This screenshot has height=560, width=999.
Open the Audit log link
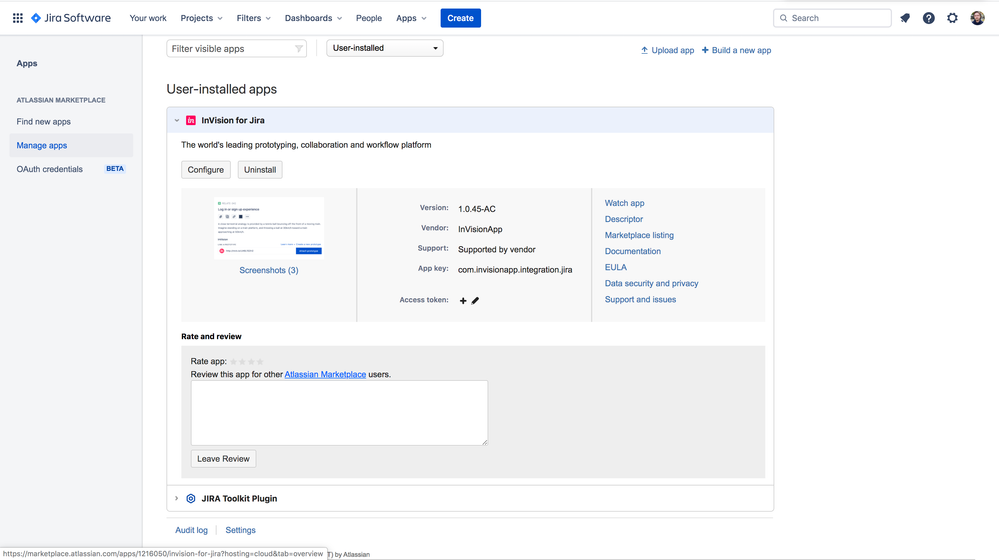tap(191, 530)
